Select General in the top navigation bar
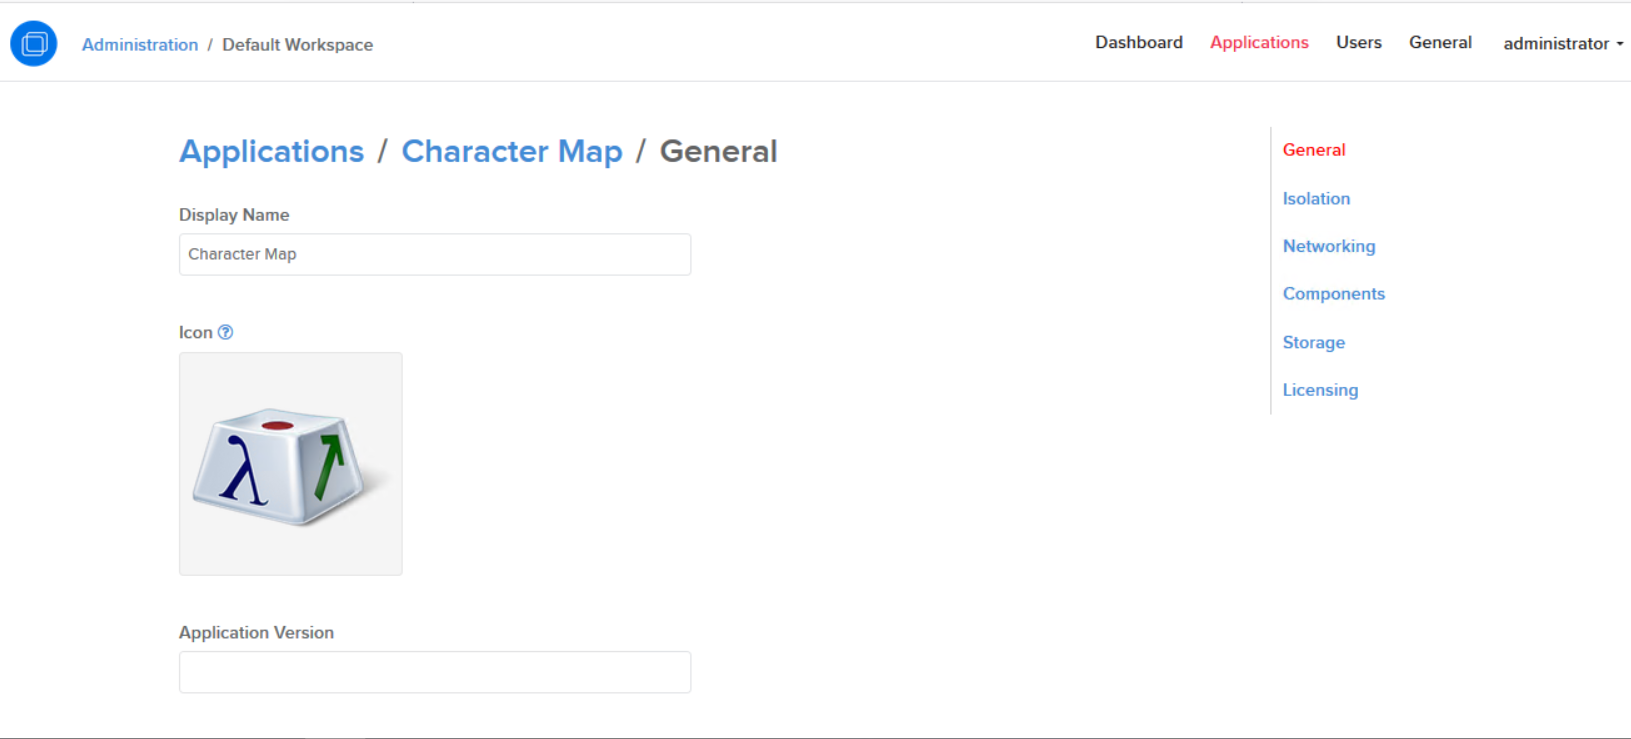Viewport: 1631px width, 739px height. pyautogui.click(x=1440, y=42)
